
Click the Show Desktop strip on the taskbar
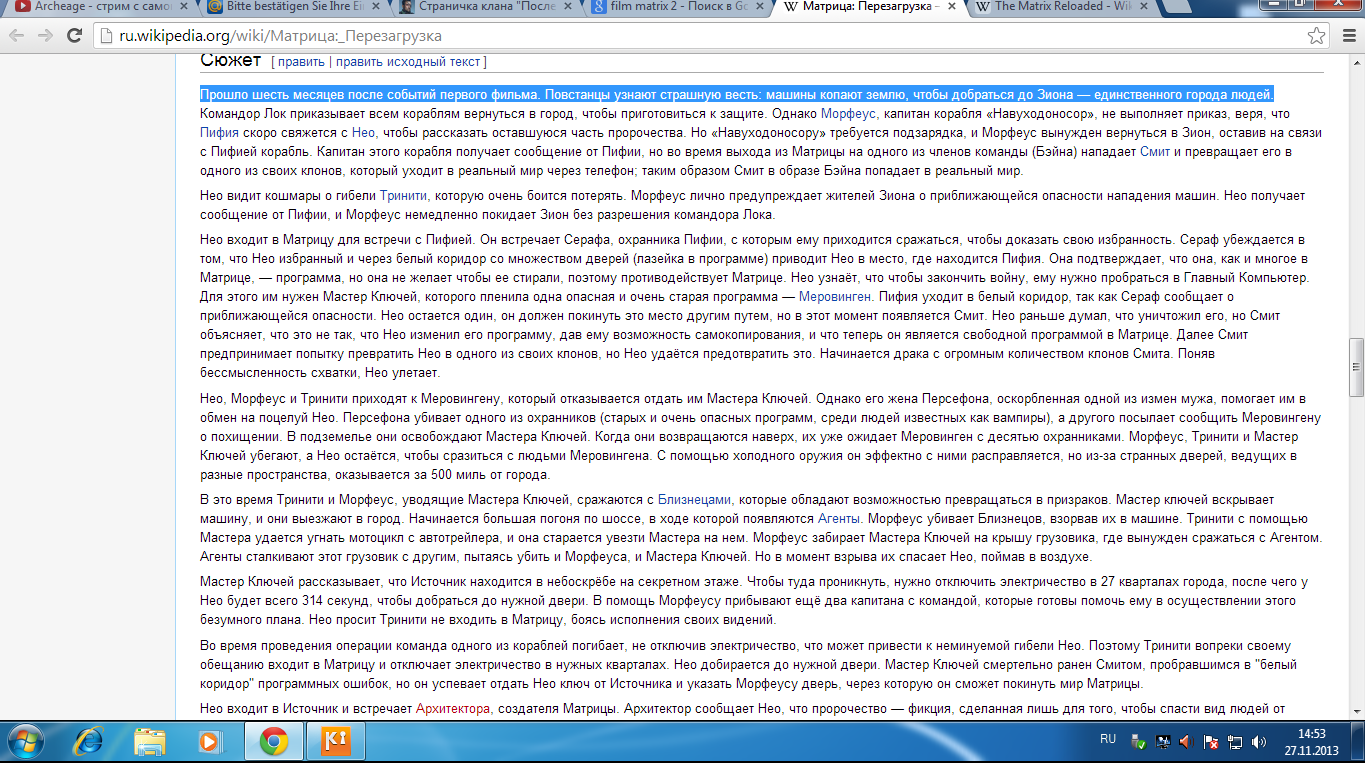[1357, 742]
